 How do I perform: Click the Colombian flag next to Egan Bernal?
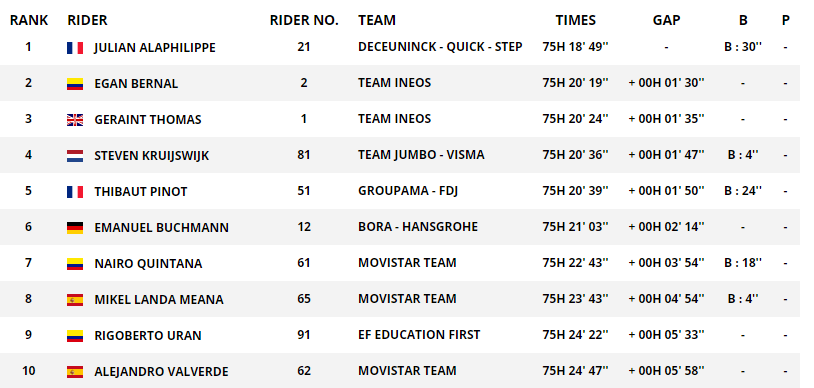pos(75,84)
